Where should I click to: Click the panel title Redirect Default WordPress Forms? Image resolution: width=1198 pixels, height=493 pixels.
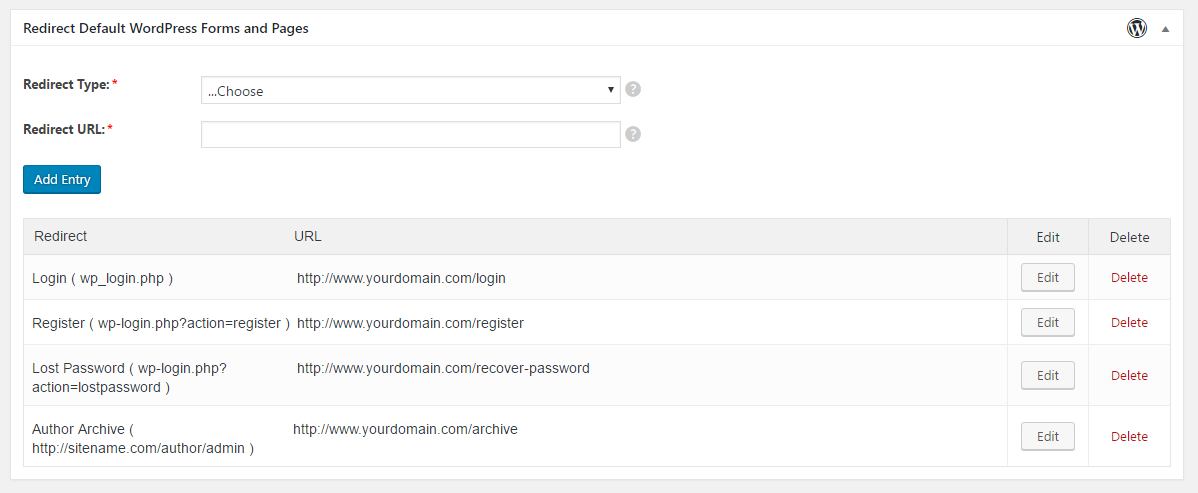(166, 28)
